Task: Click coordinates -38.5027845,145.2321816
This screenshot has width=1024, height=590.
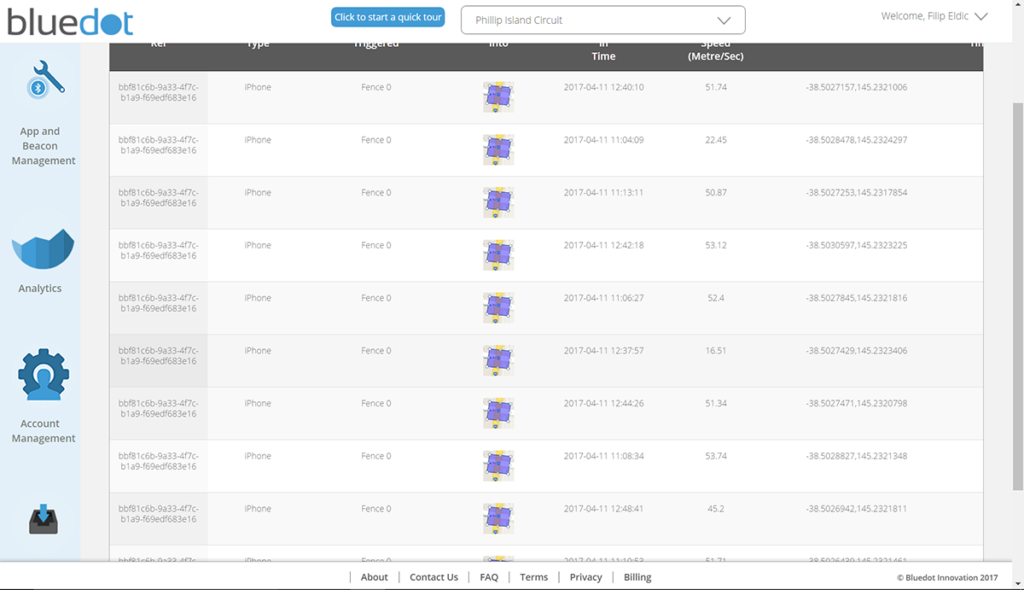Action: pyautogui.click(x=856, y=298)
